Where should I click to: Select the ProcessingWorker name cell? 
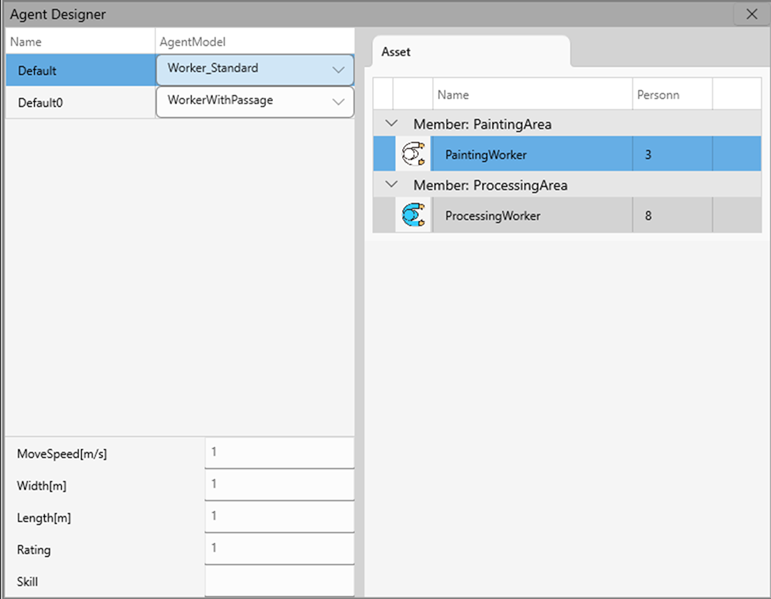click(x=531, y=215)
